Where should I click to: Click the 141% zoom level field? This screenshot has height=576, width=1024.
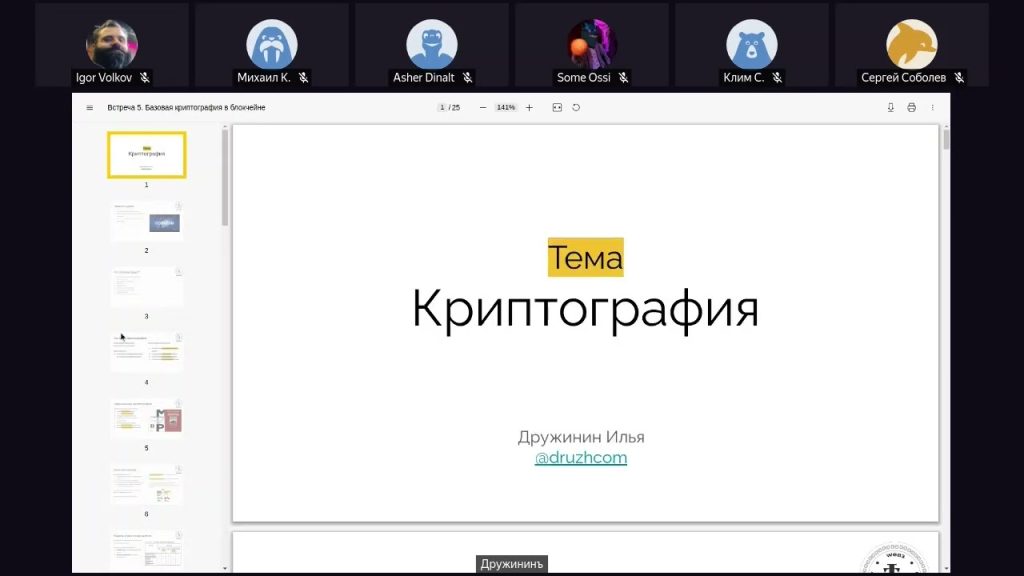coord(506,108)
